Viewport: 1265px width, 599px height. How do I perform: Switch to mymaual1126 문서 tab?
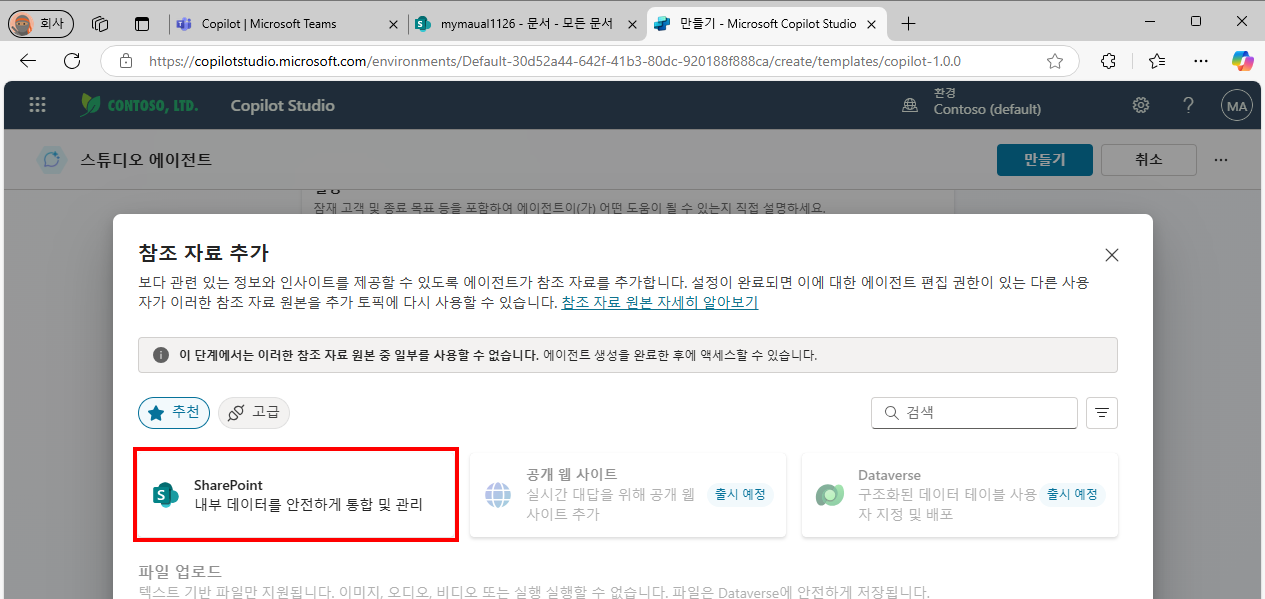point(527,23)
